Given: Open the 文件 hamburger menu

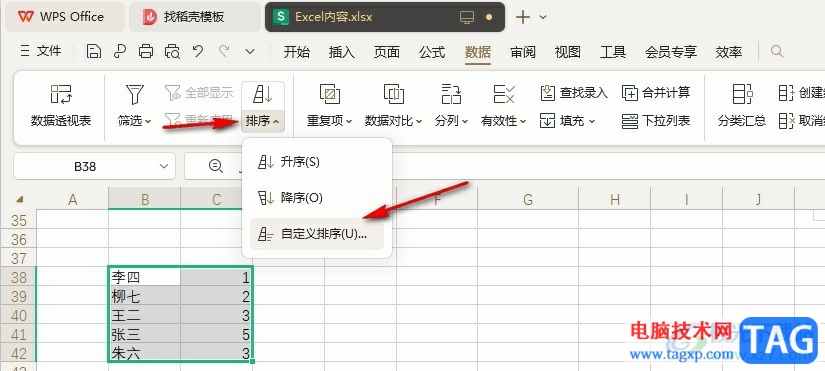Looking at the screenshot, I should (40, 51).
